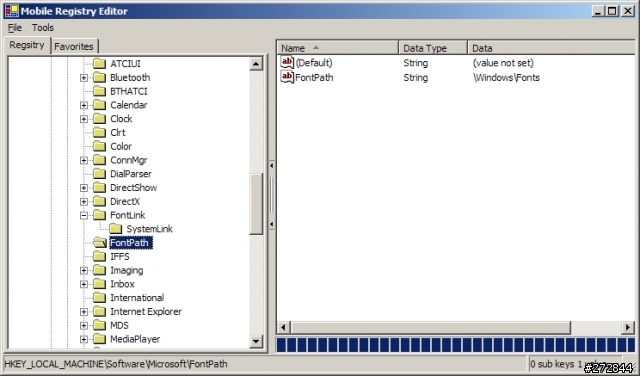Viewport: 640px width, 376px height.
Task: Click the MediaPlayer folder icon
Action: point(99,339)
